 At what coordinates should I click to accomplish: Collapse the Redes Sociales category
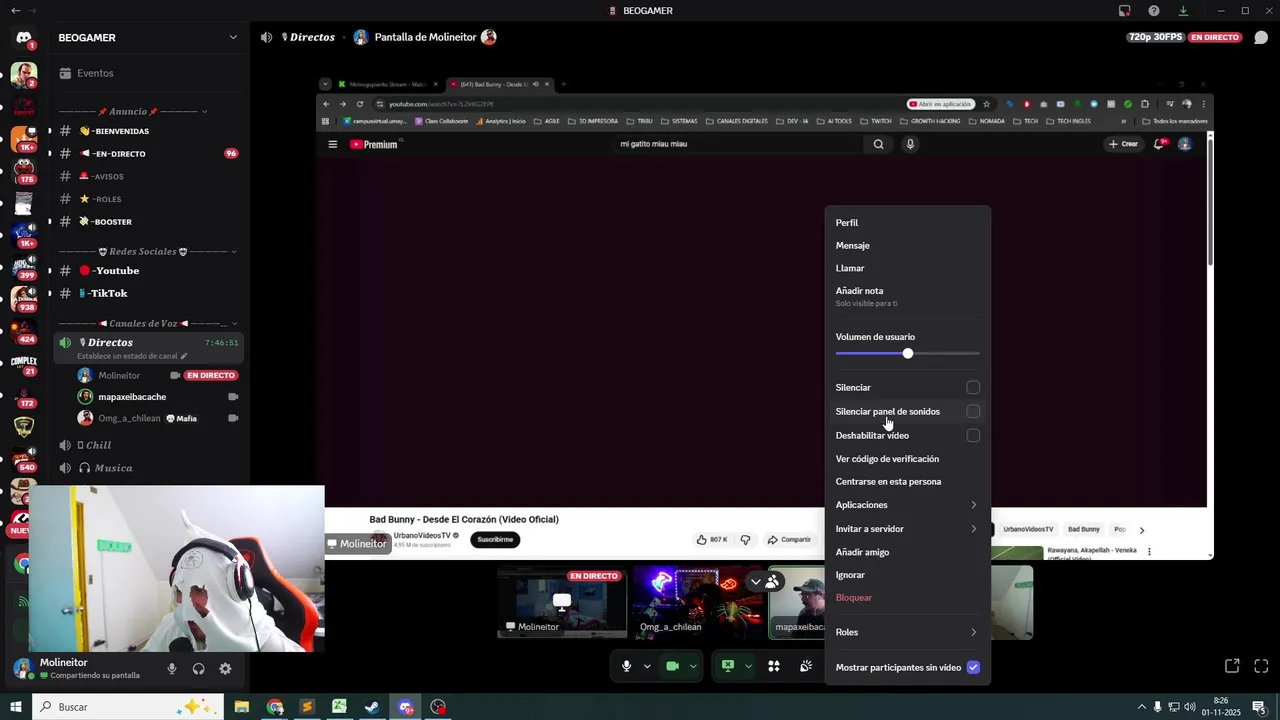(x=148, y=251)
